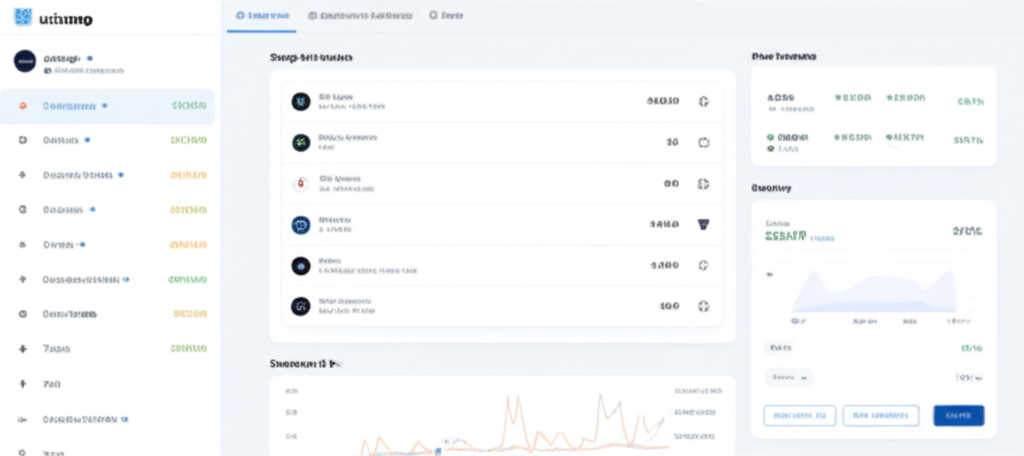Click the dark shield icon on the fourth row's right
The width and height of the screenshot is (1024, 456).
pyautogui.click(x=702, y=225)
